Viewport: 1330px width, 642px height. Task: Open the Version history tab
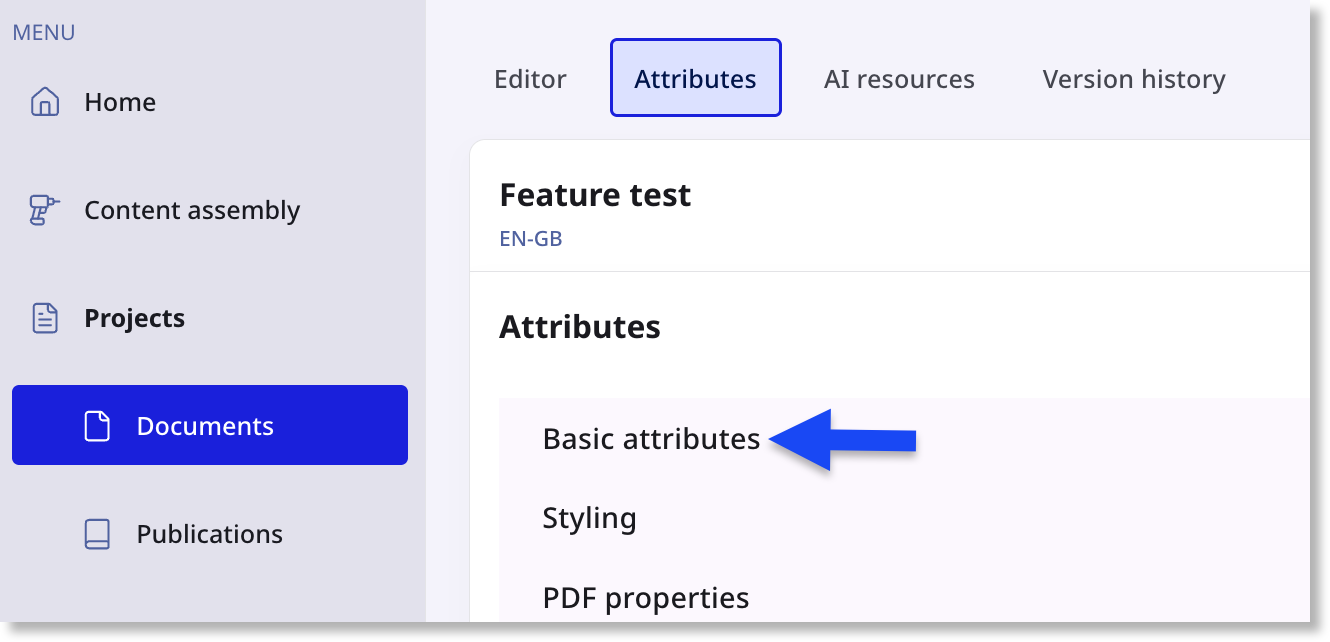(x=1134, y=79)
